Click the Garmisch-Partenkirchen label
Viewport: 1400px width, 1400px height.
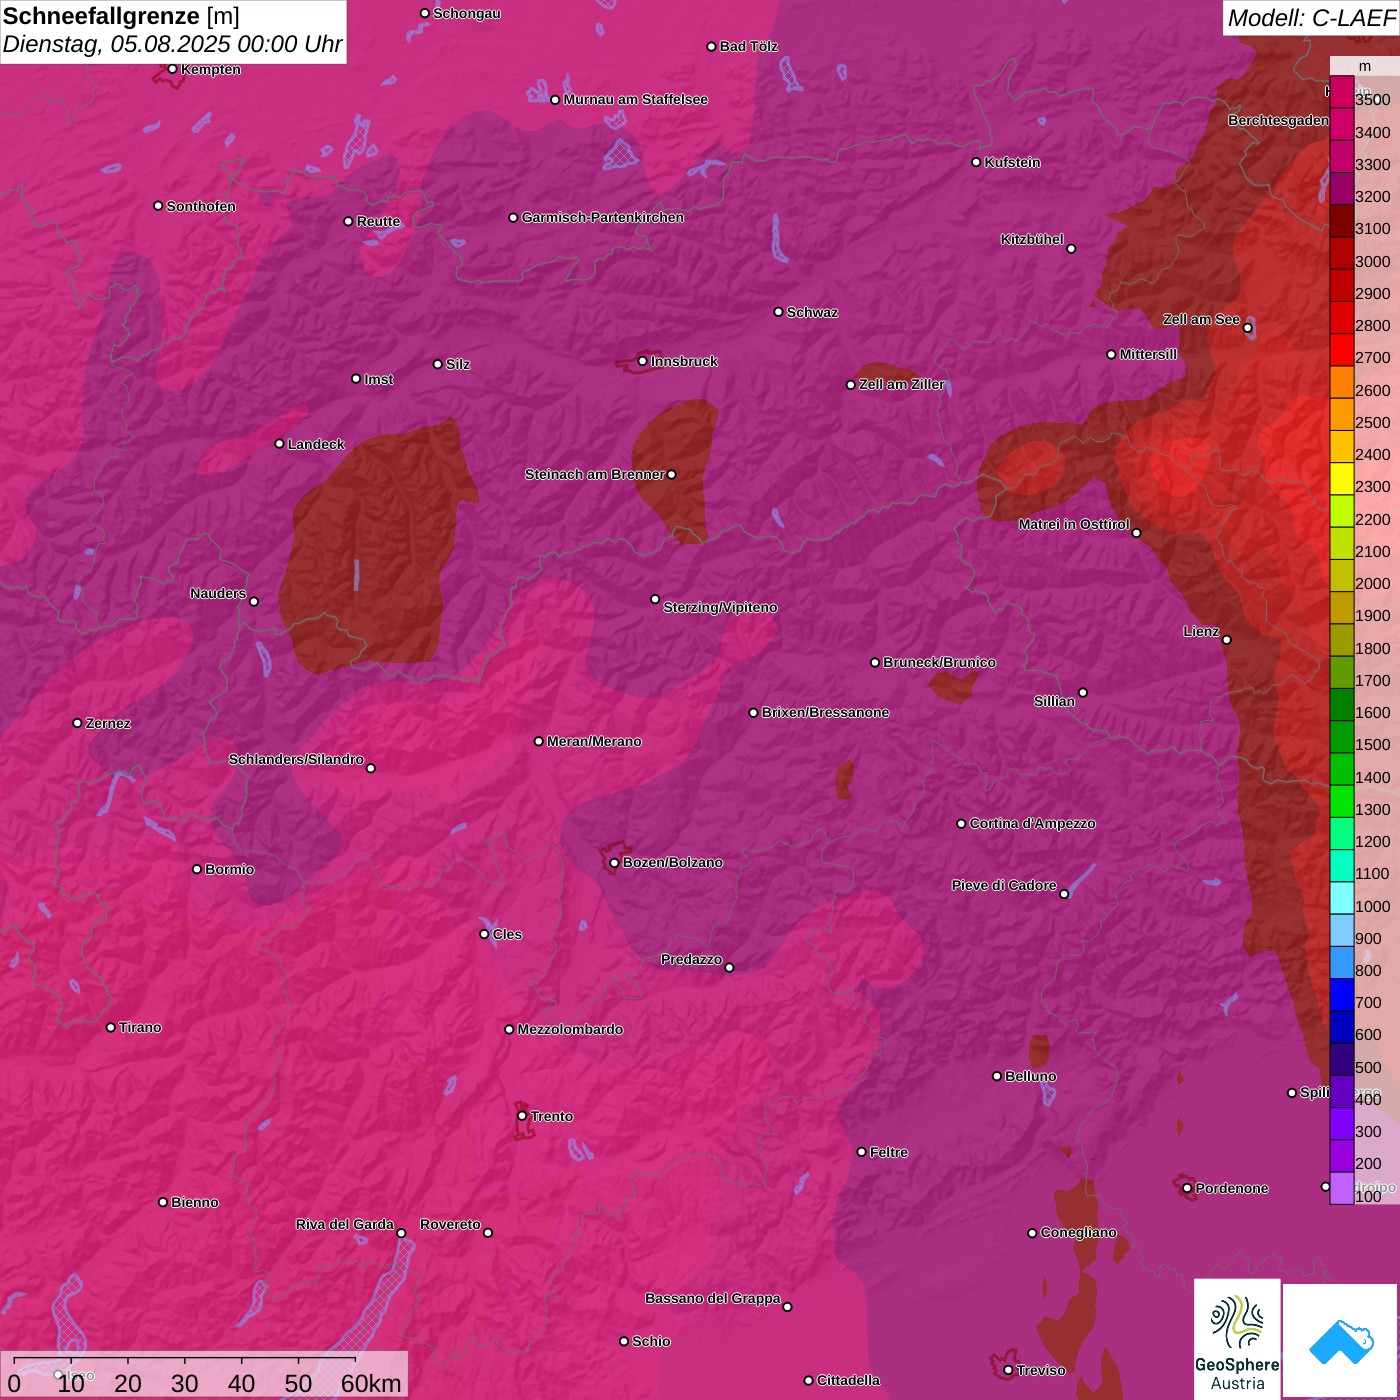[x=603, y=217]
